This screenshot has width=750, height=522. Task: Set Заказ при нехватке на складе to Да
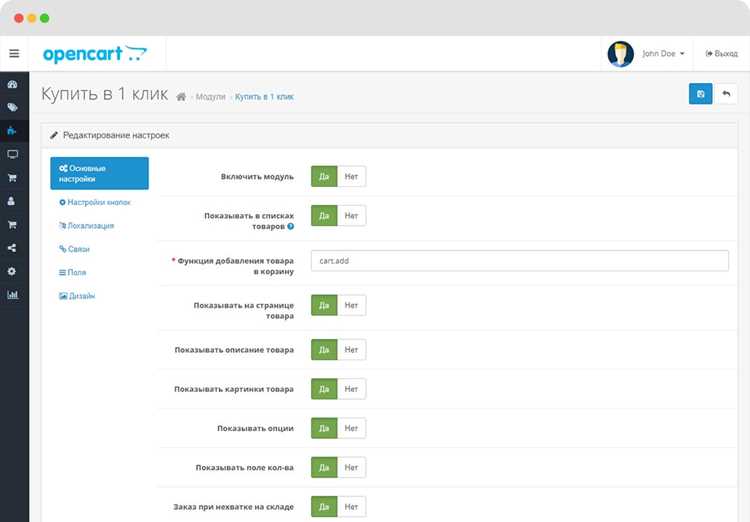[324, 507]
